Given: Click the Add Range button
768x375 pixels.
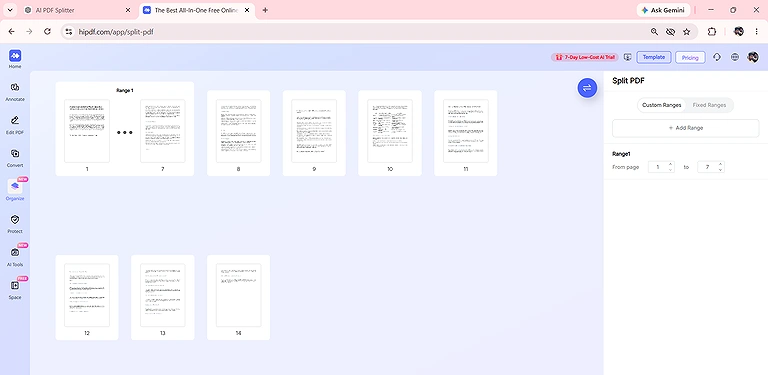Looking at the screenshot, I should click(x=685, y=128).
